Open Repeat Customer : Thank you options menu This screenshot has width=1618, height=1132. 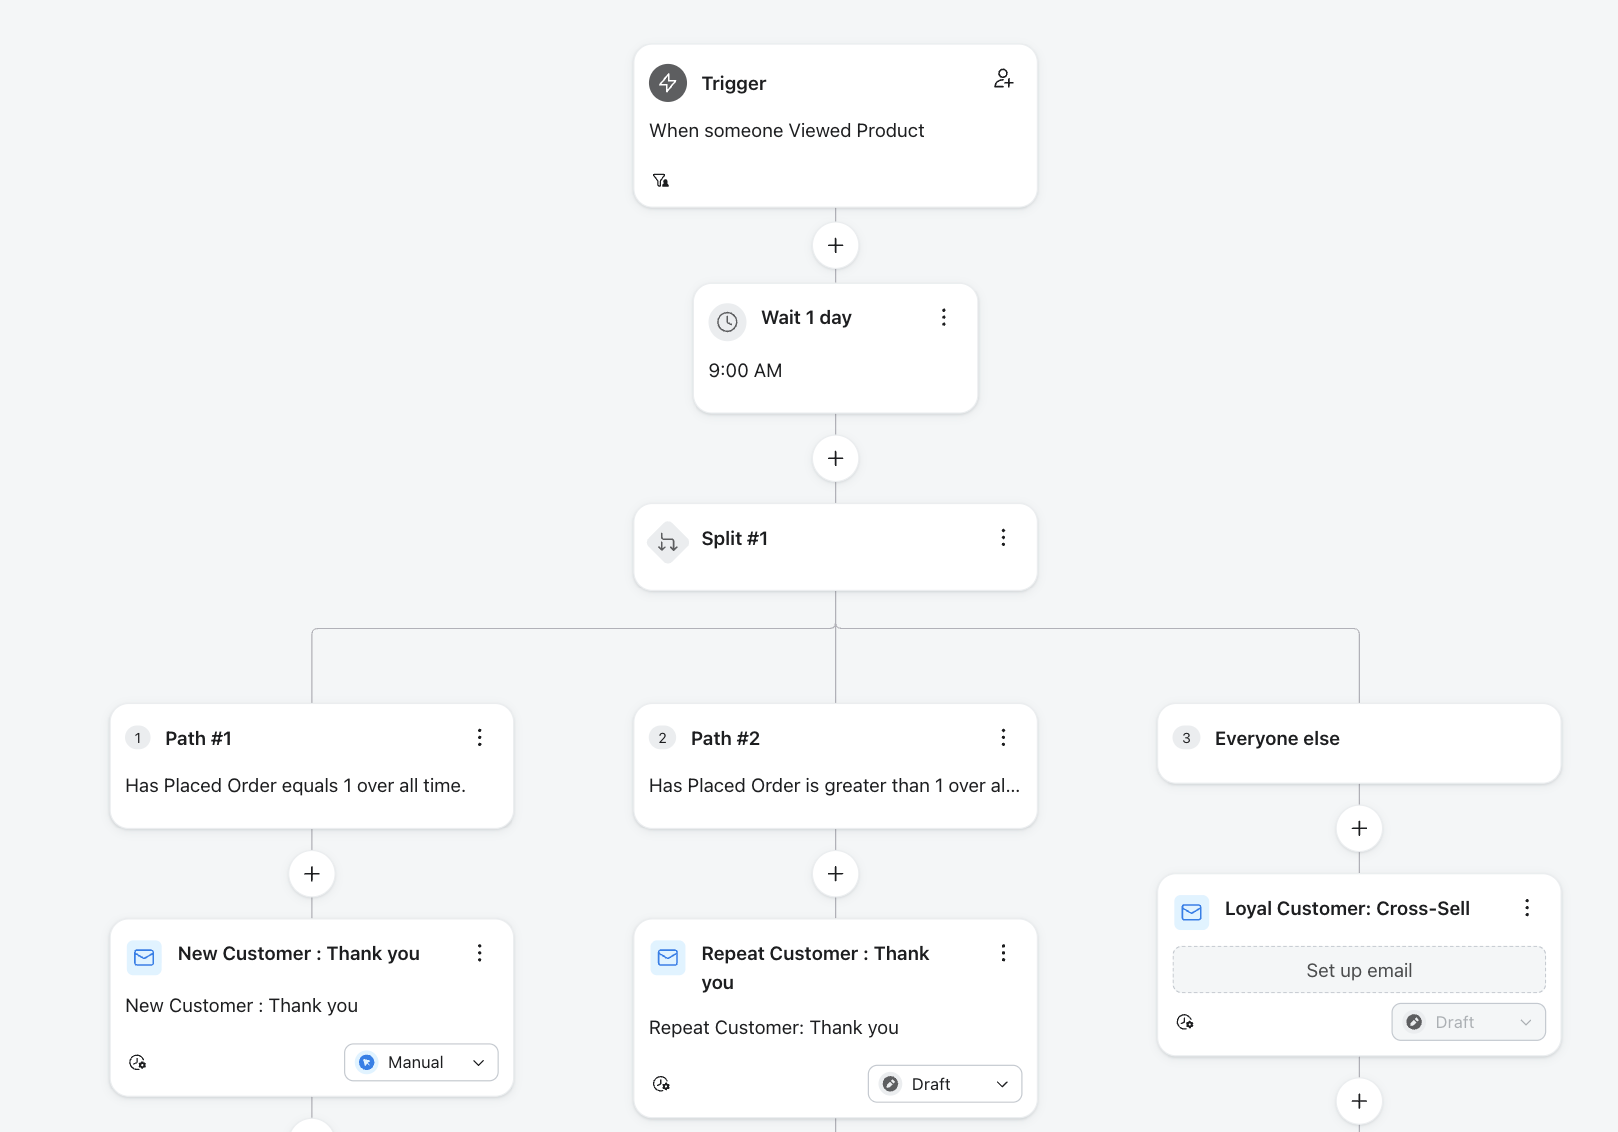1003,953
